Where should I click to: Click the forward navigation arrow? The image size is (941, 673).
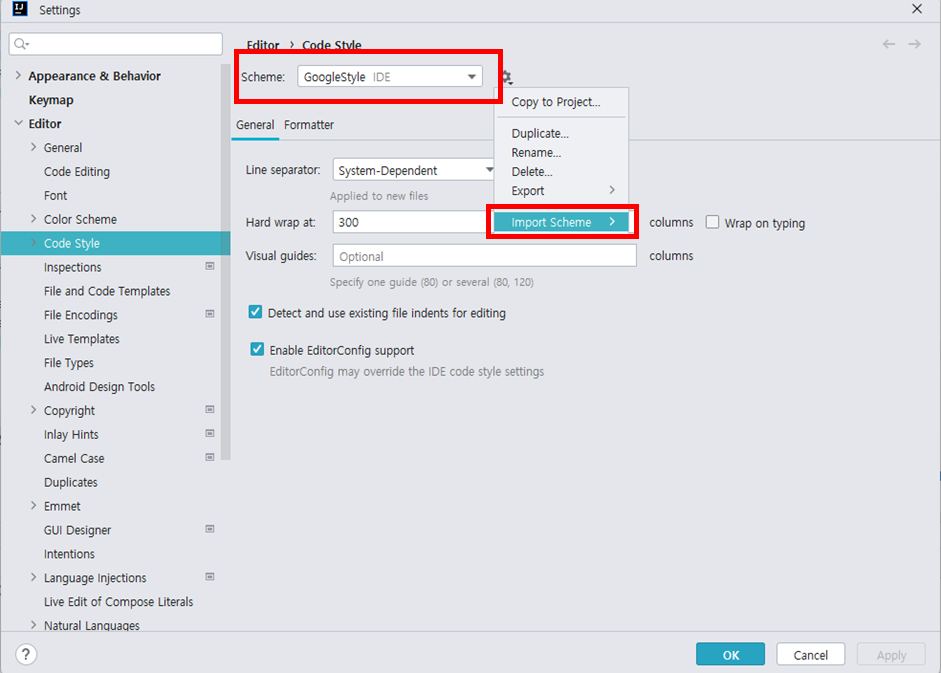pos(914,44)
